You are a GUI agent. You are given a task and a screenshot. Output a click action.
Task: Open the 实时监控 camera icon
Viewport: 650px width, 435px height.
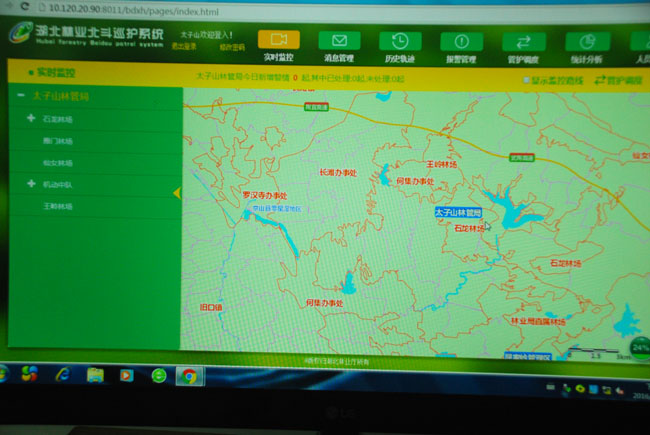(x=278, y=40)
